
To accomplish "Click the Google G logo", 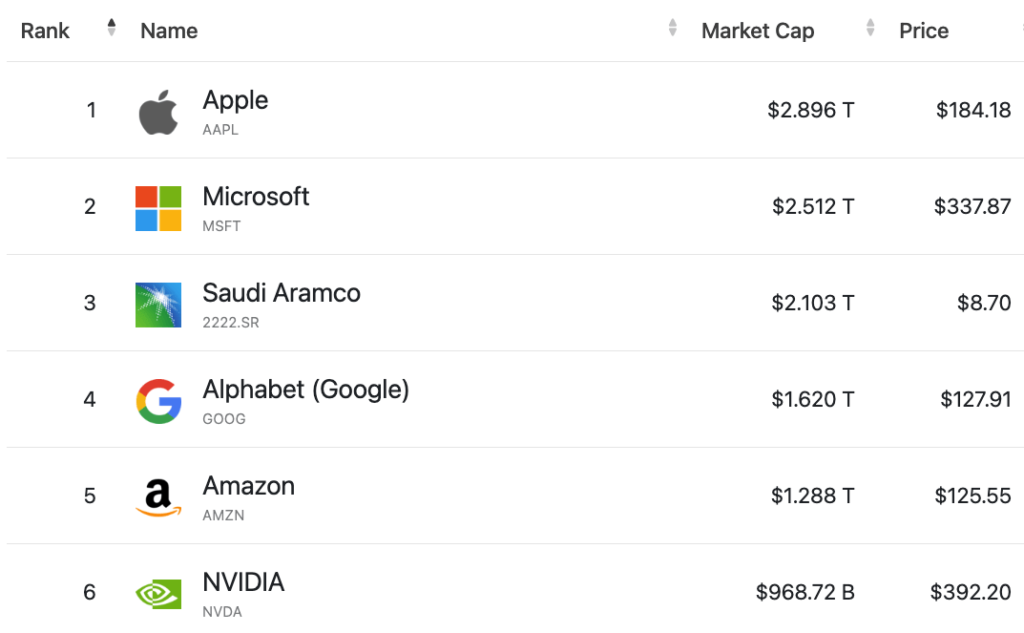I will [158, 401].
